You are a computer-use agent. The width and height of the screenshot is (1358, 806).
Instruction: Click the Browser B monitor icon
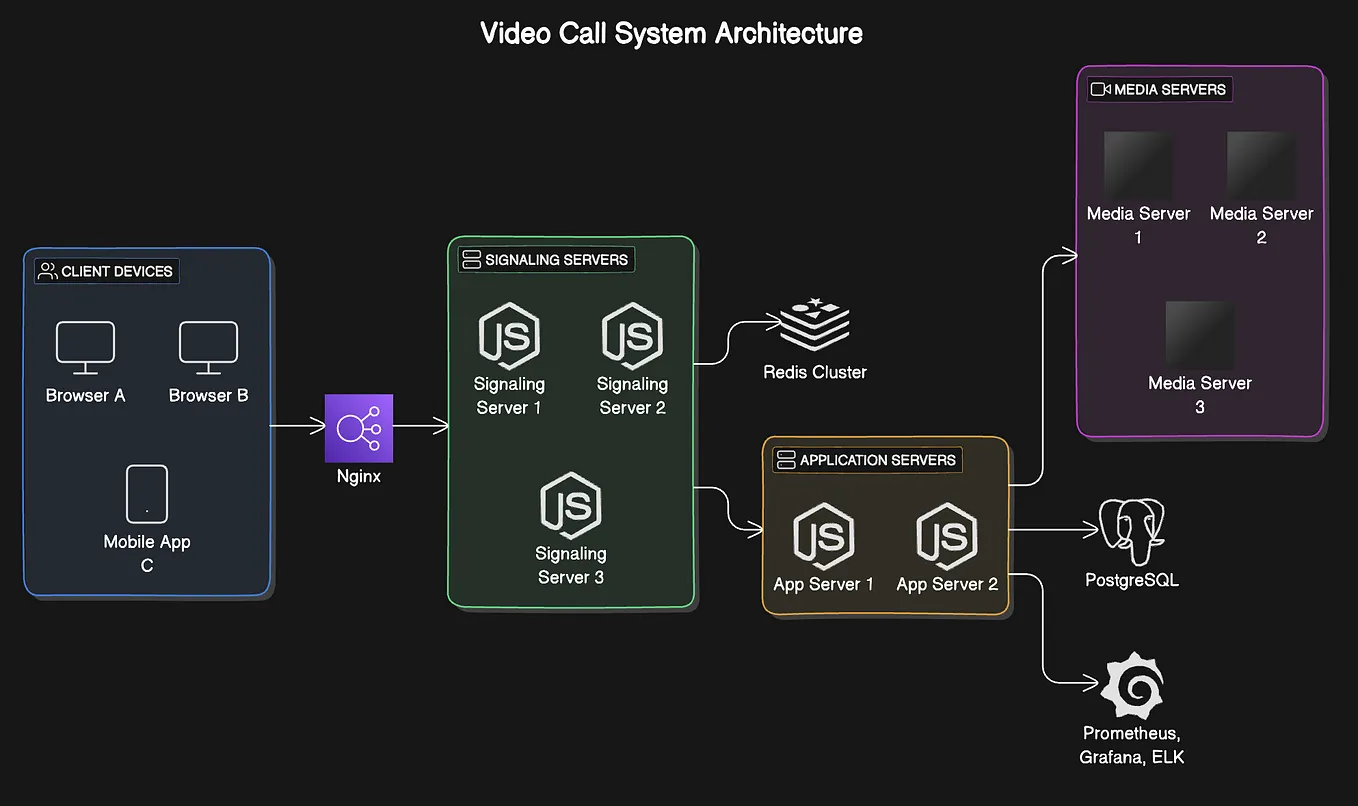(x=208, y=346)
